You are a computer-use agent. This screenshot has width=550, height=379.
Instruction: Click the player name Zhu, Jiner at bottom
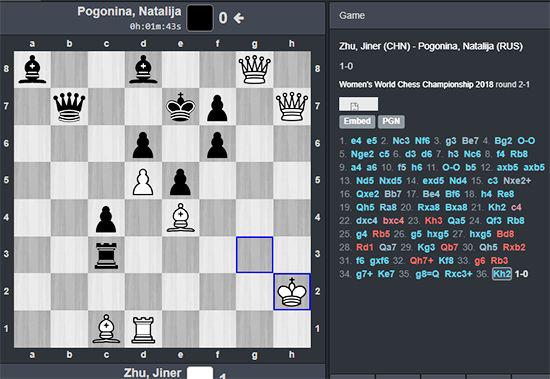pos(153,373)
